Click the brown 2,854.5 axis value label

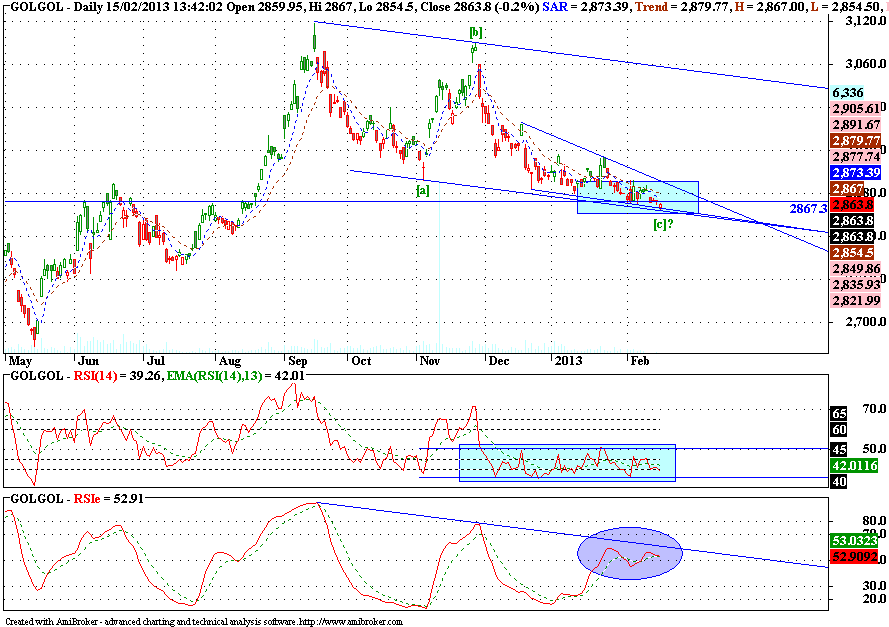click(853, 252)
